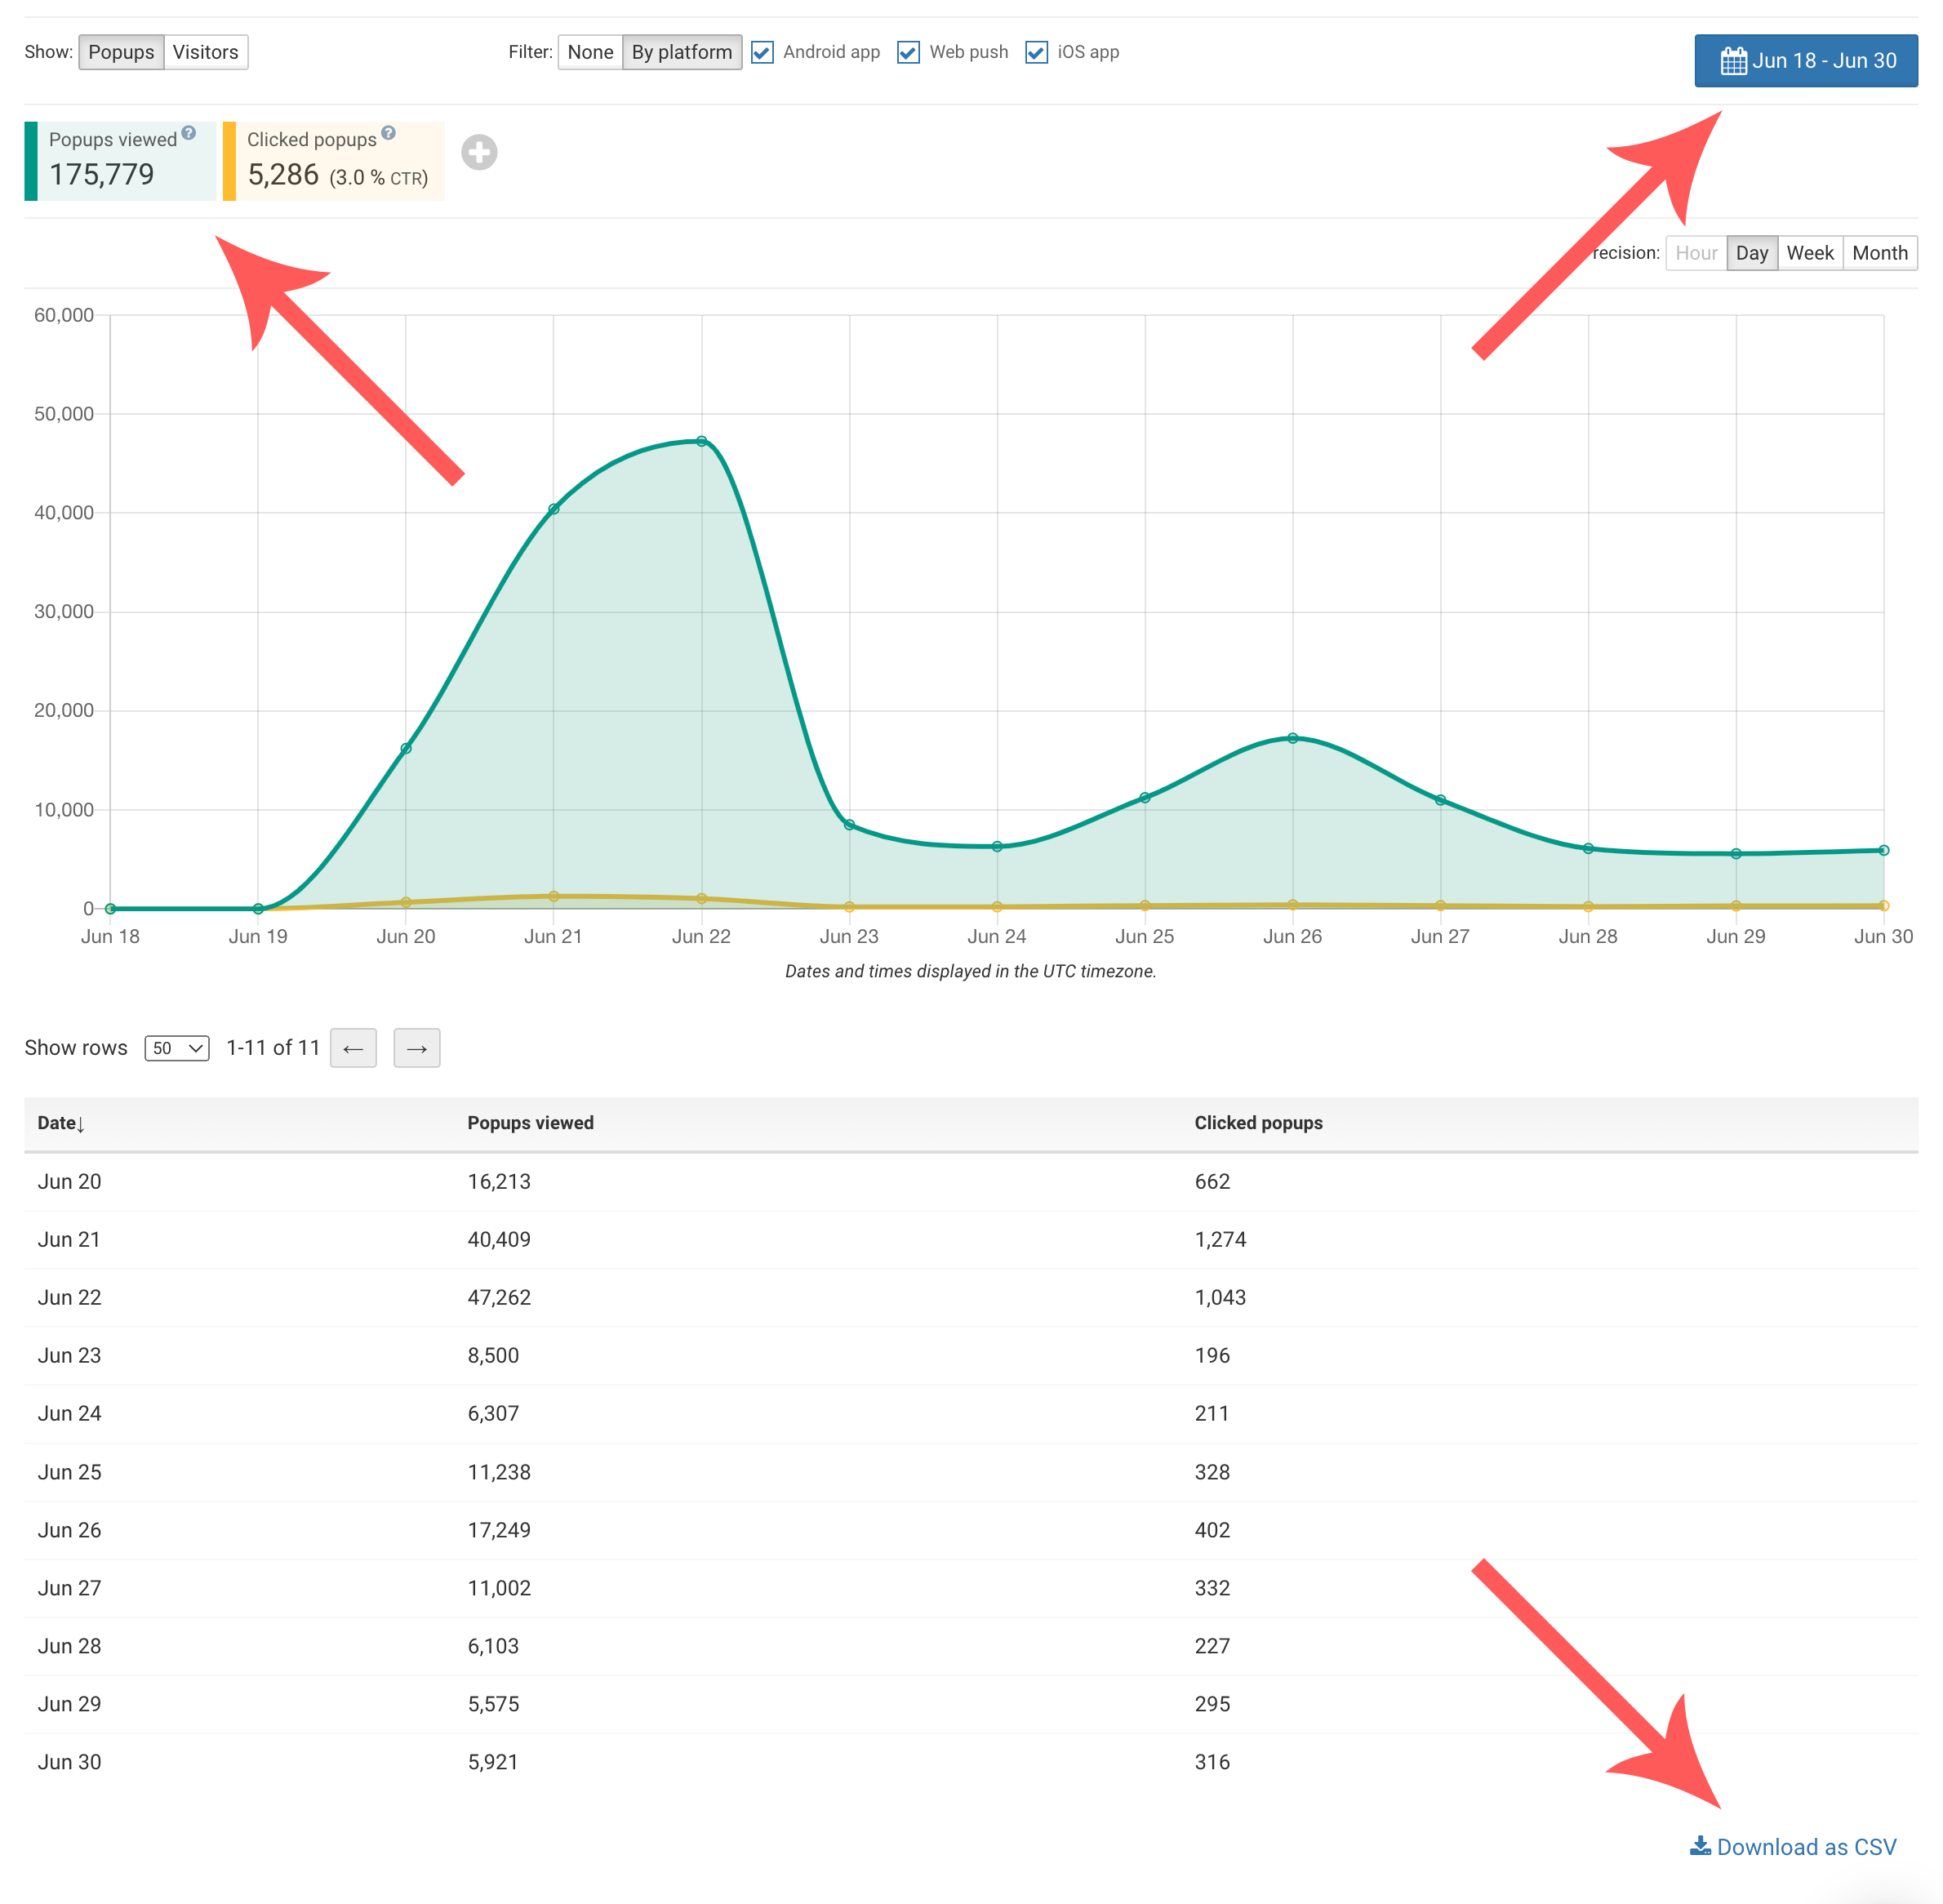Switch to the Visitors view
This screenshot has height=1904, width=1943.
(x=205, y=52)
